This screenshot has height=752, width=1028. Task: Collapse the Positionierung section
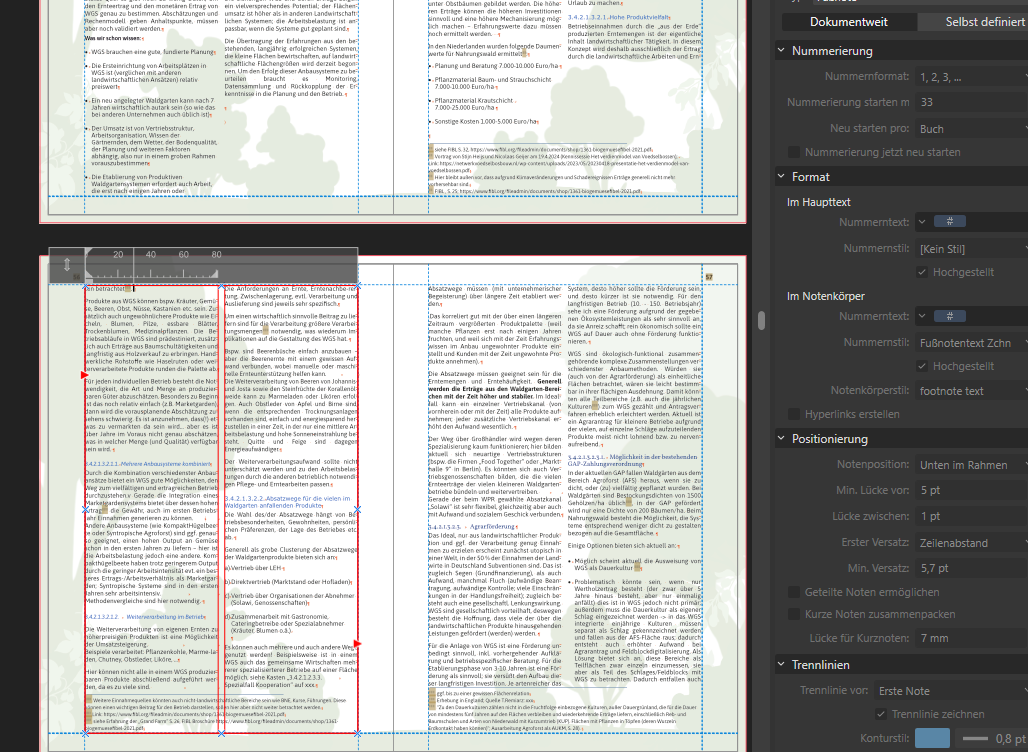(x=781, y=439)
